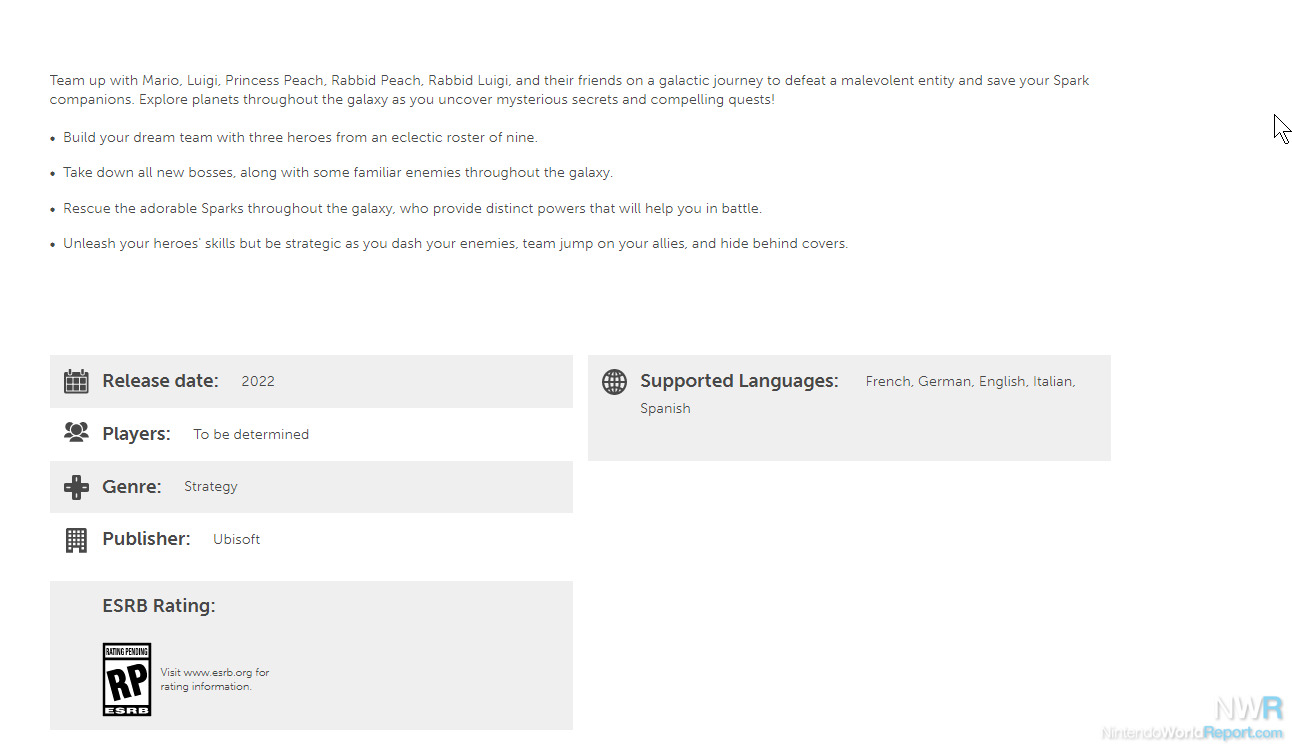Click the calendar icon beside Release date
The image size is (1292, 746).
76,381
